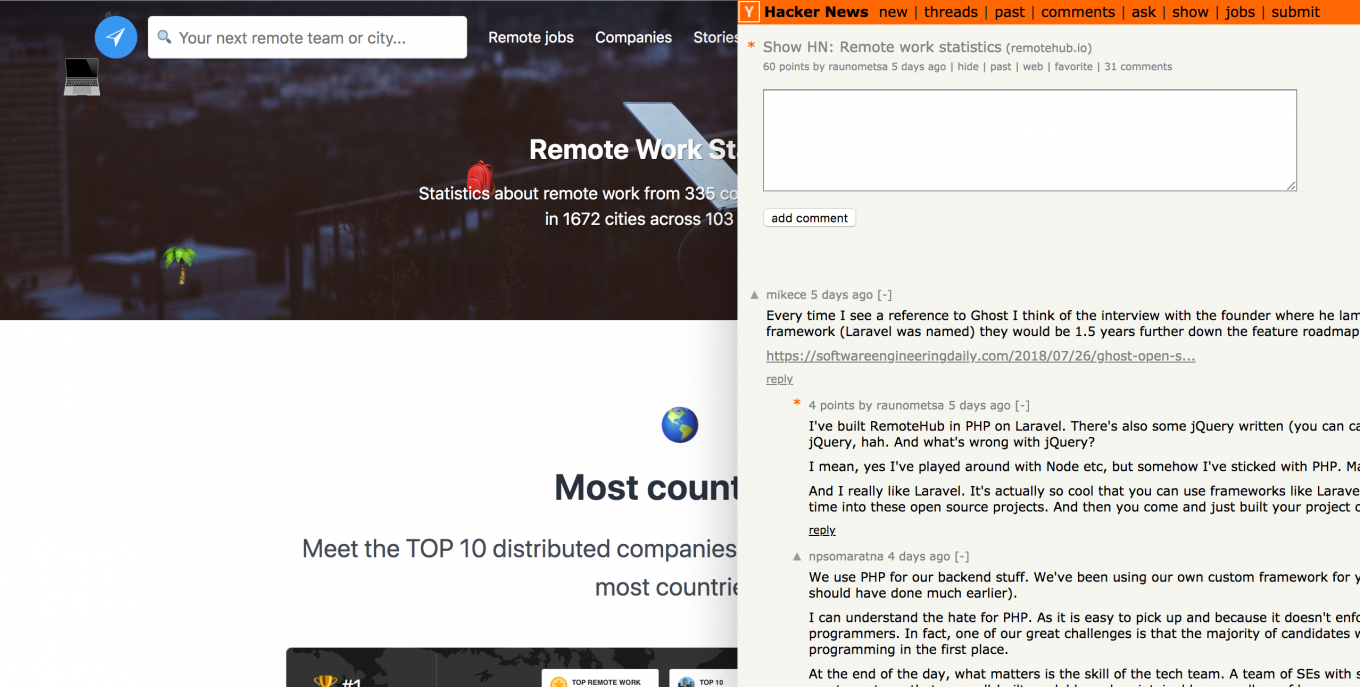Upvote mikece's comment with the arrow
The height and width of the screenshot is (687, 1360).
coord(755,295)
